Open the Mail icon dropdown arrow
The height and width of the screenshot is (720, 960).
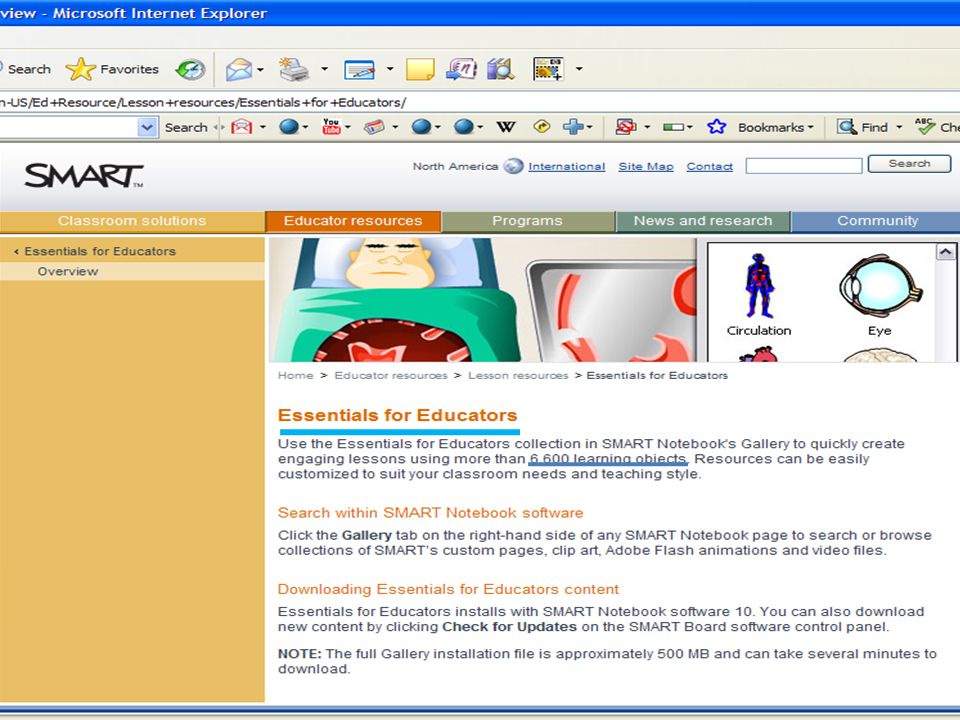click(260, 70)
